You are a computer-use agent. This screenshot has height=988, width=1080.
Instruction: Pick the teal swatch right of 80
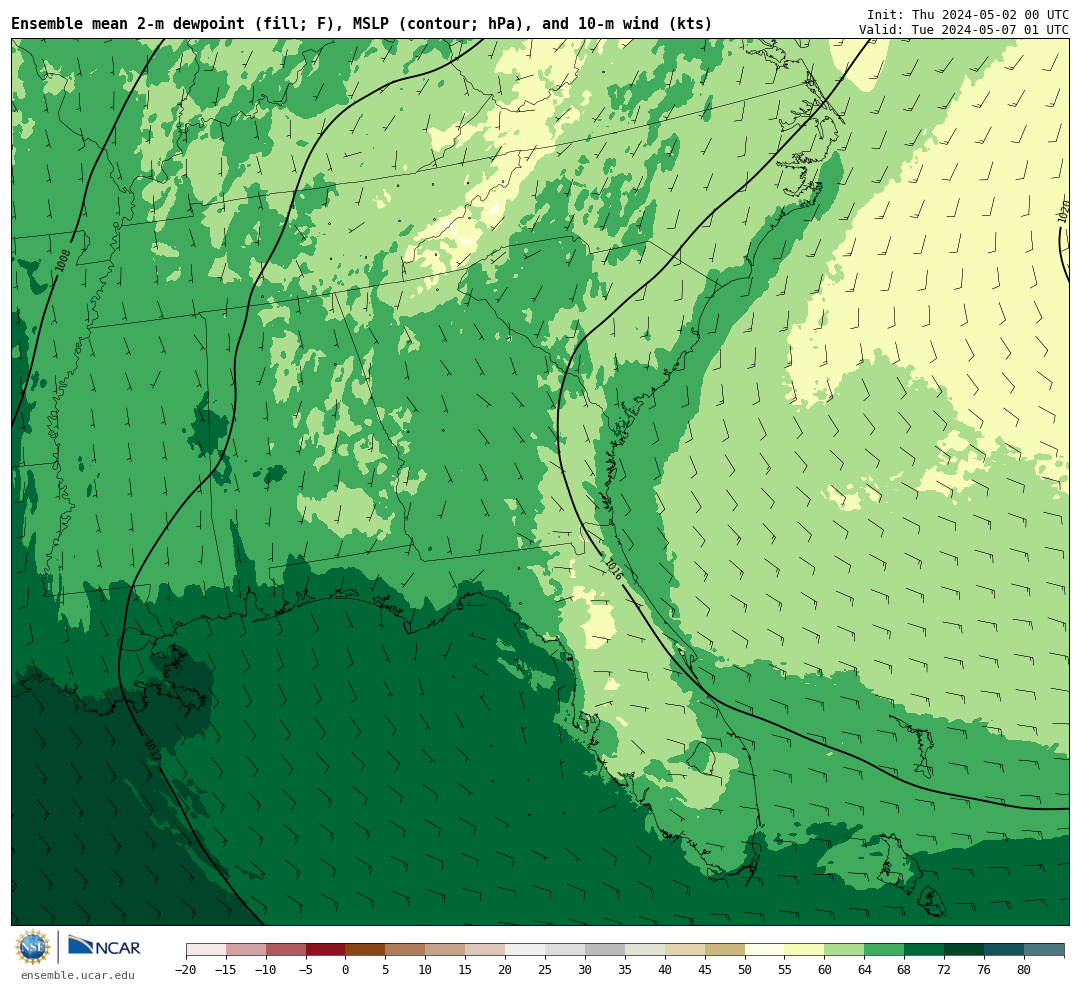click(1045, 950)
